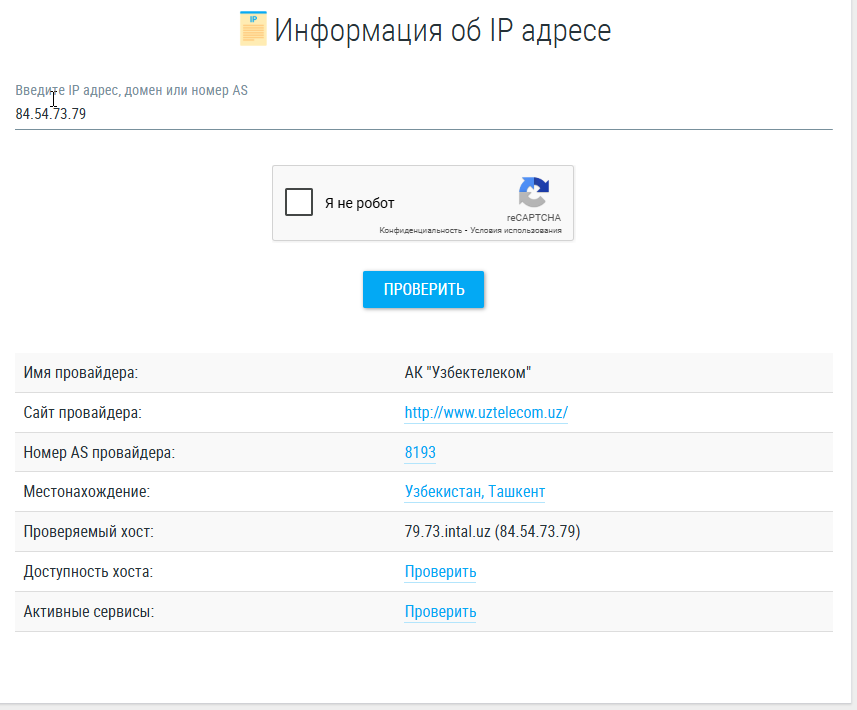
Task: Open the Узбекистан, Ташкент location link
Action: pyautogui.click(x=474, y=492)
